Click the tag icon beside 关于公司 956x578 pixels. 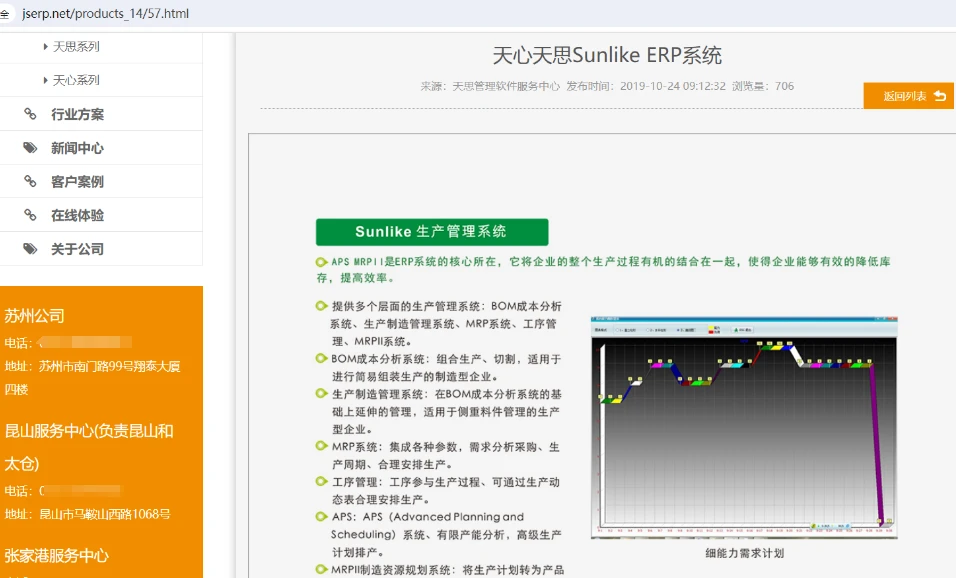click(x=30, y=248)
